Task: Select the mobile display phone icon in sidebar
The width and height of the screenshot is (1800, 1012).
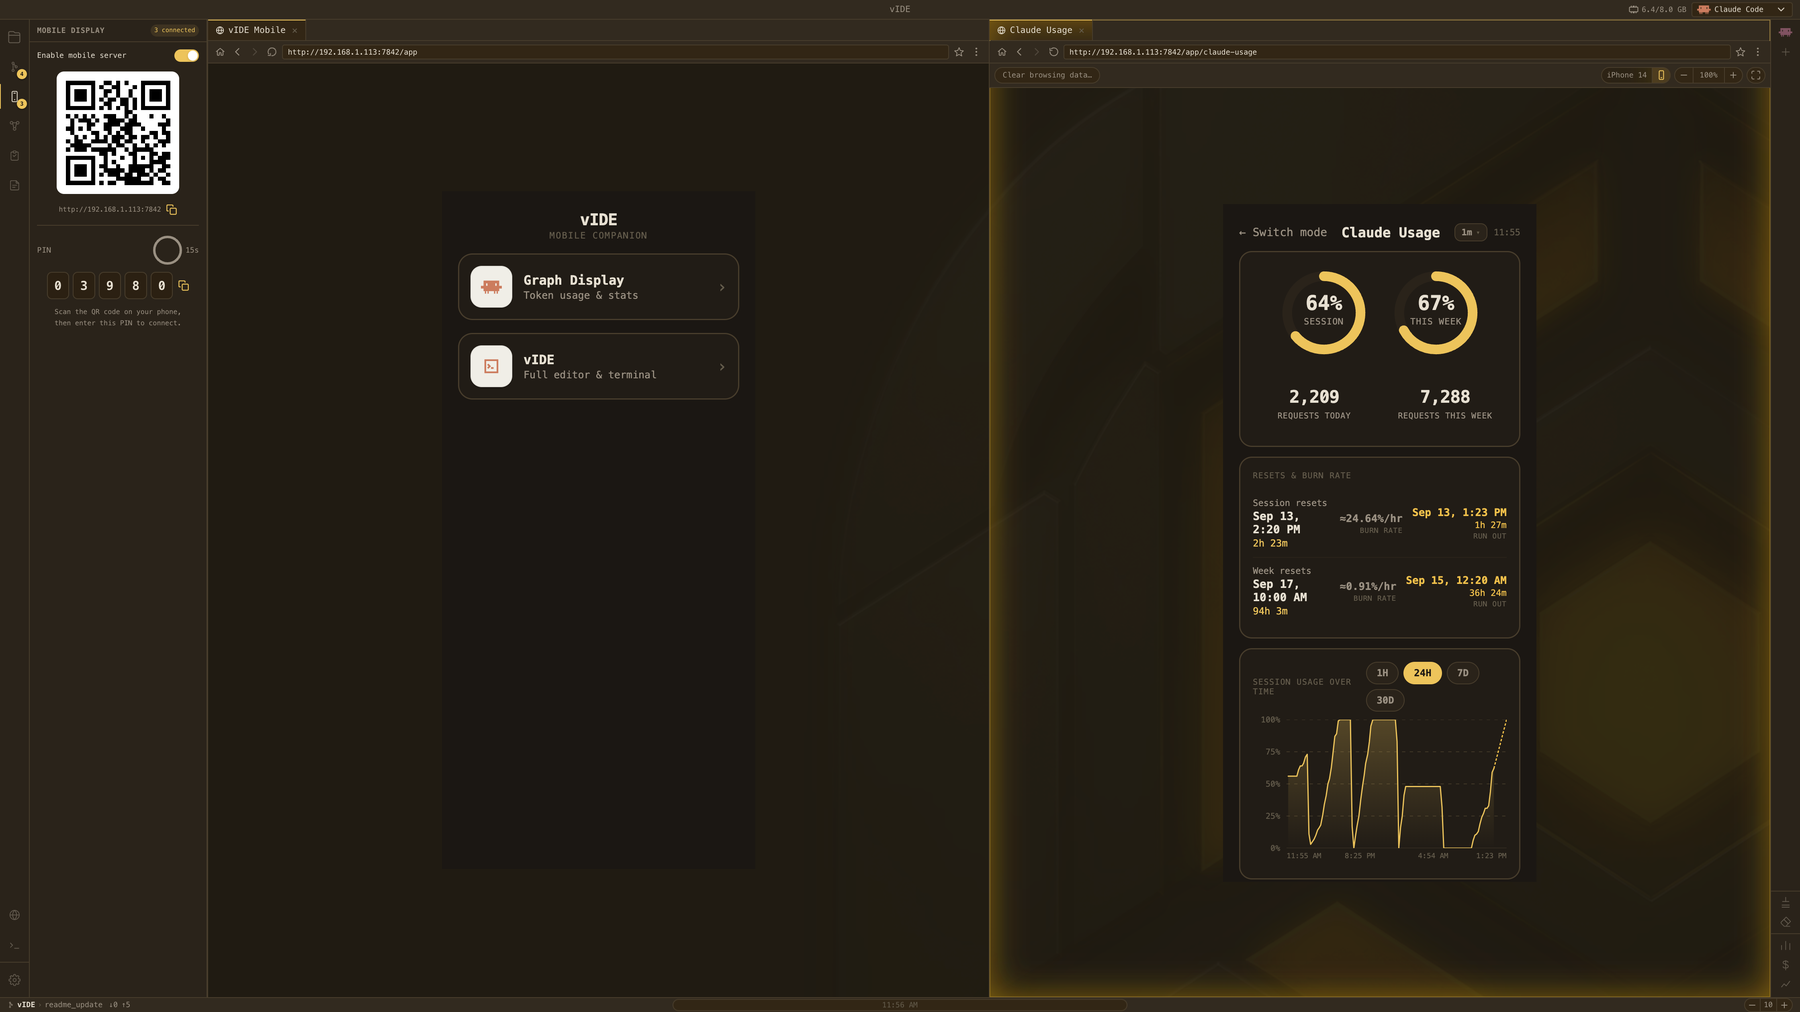Action: pos(15,97)
